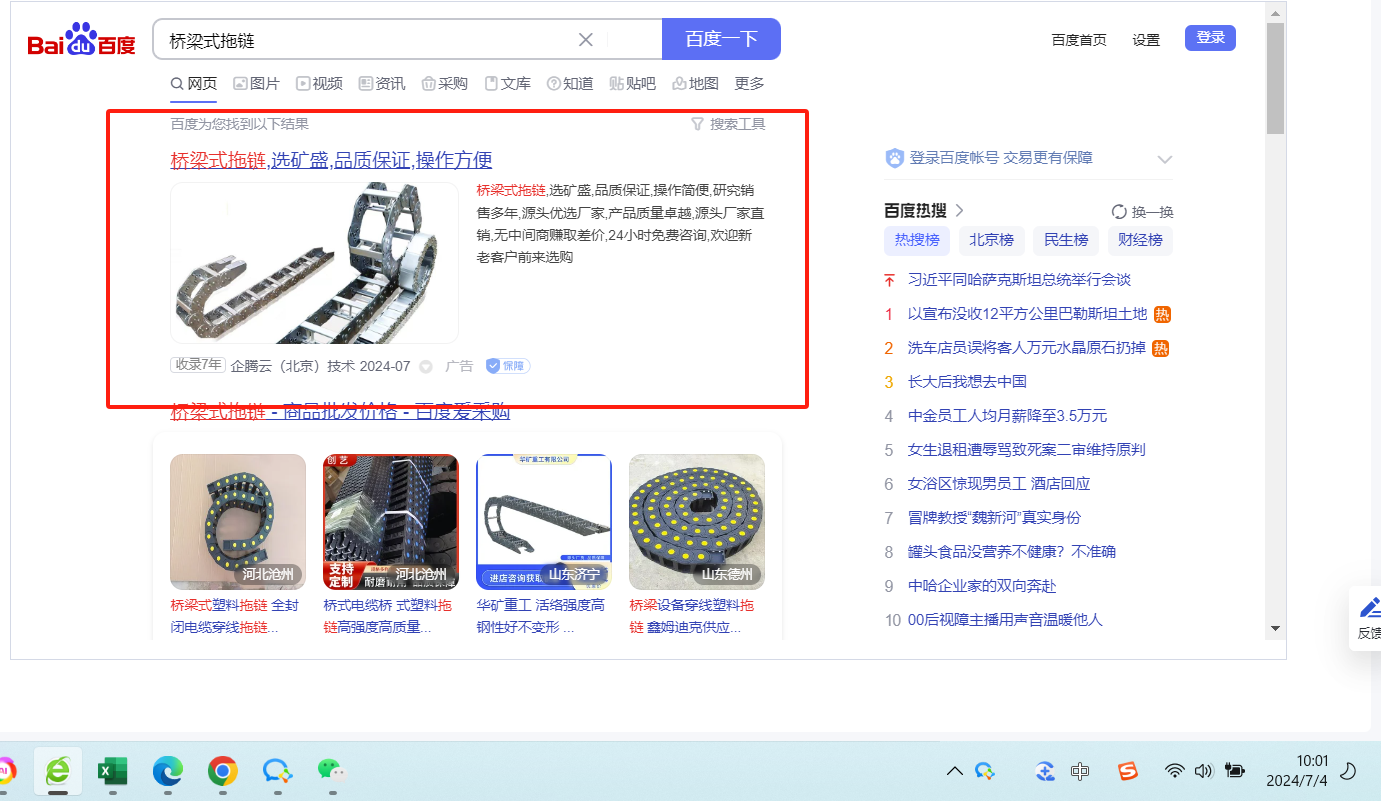
Task: Click the scrollbar up arrow
Action: (x=1275, y=12)
